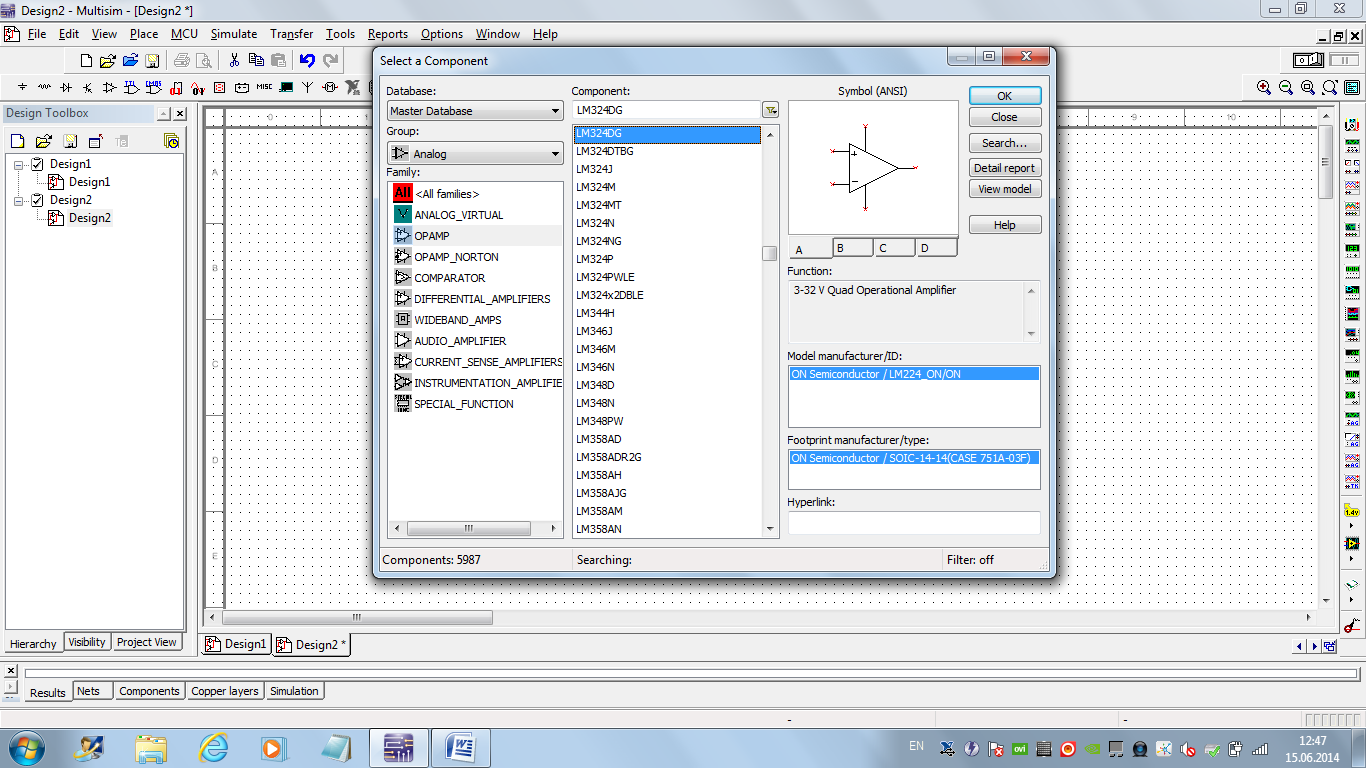Click the View model button
The height and width of the screenshot is (768, 1366).
[1005, 189]
